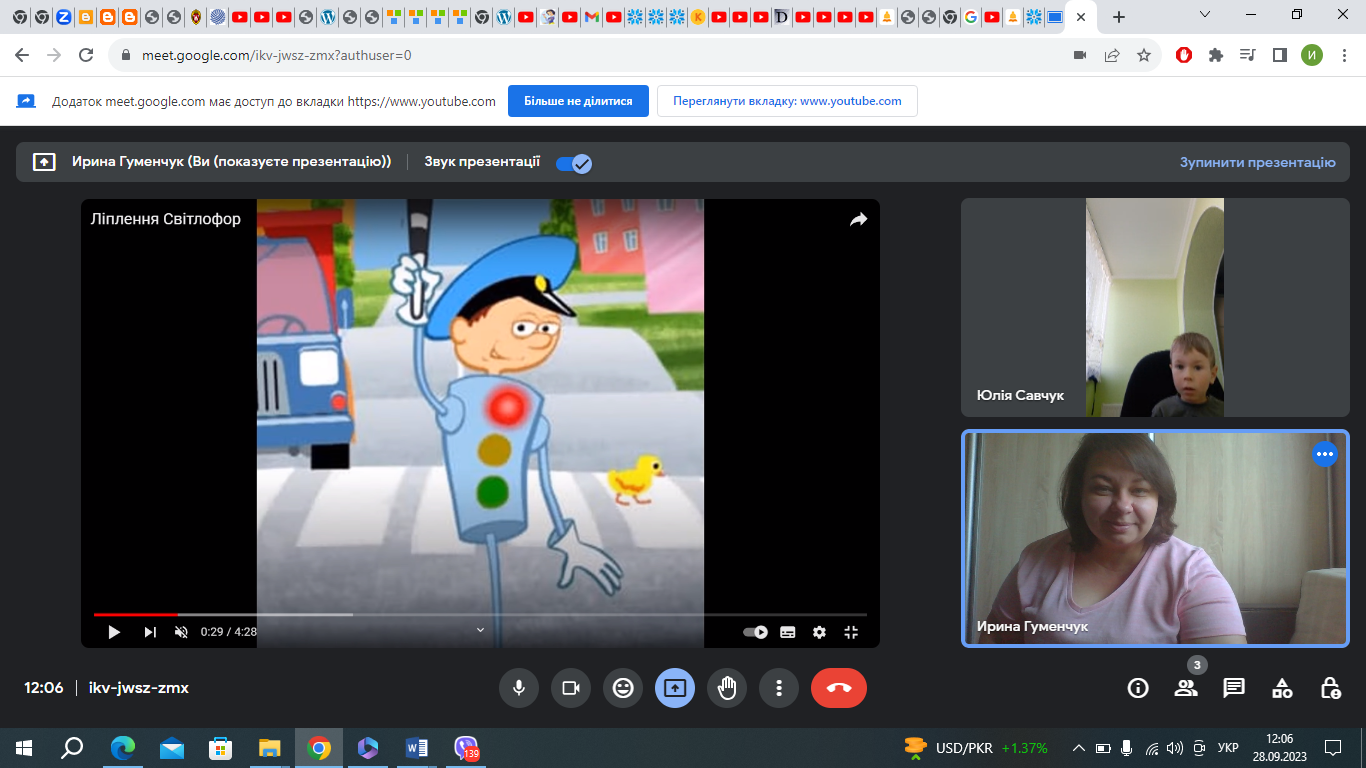The width and height of the screenshot is (1366, 768).
Task: Unmute the YouTube player volume
Action: tap(181, 632)
